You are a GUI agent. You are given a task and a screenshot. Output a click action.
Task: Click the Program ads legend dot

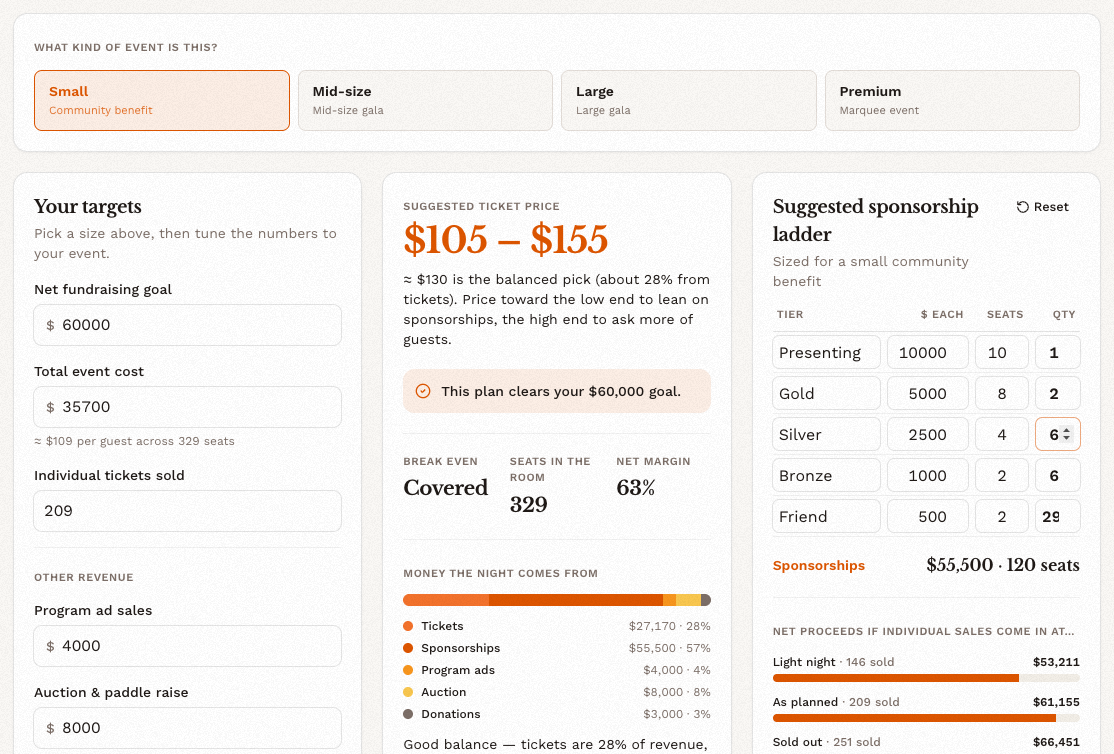pos(408,670)
